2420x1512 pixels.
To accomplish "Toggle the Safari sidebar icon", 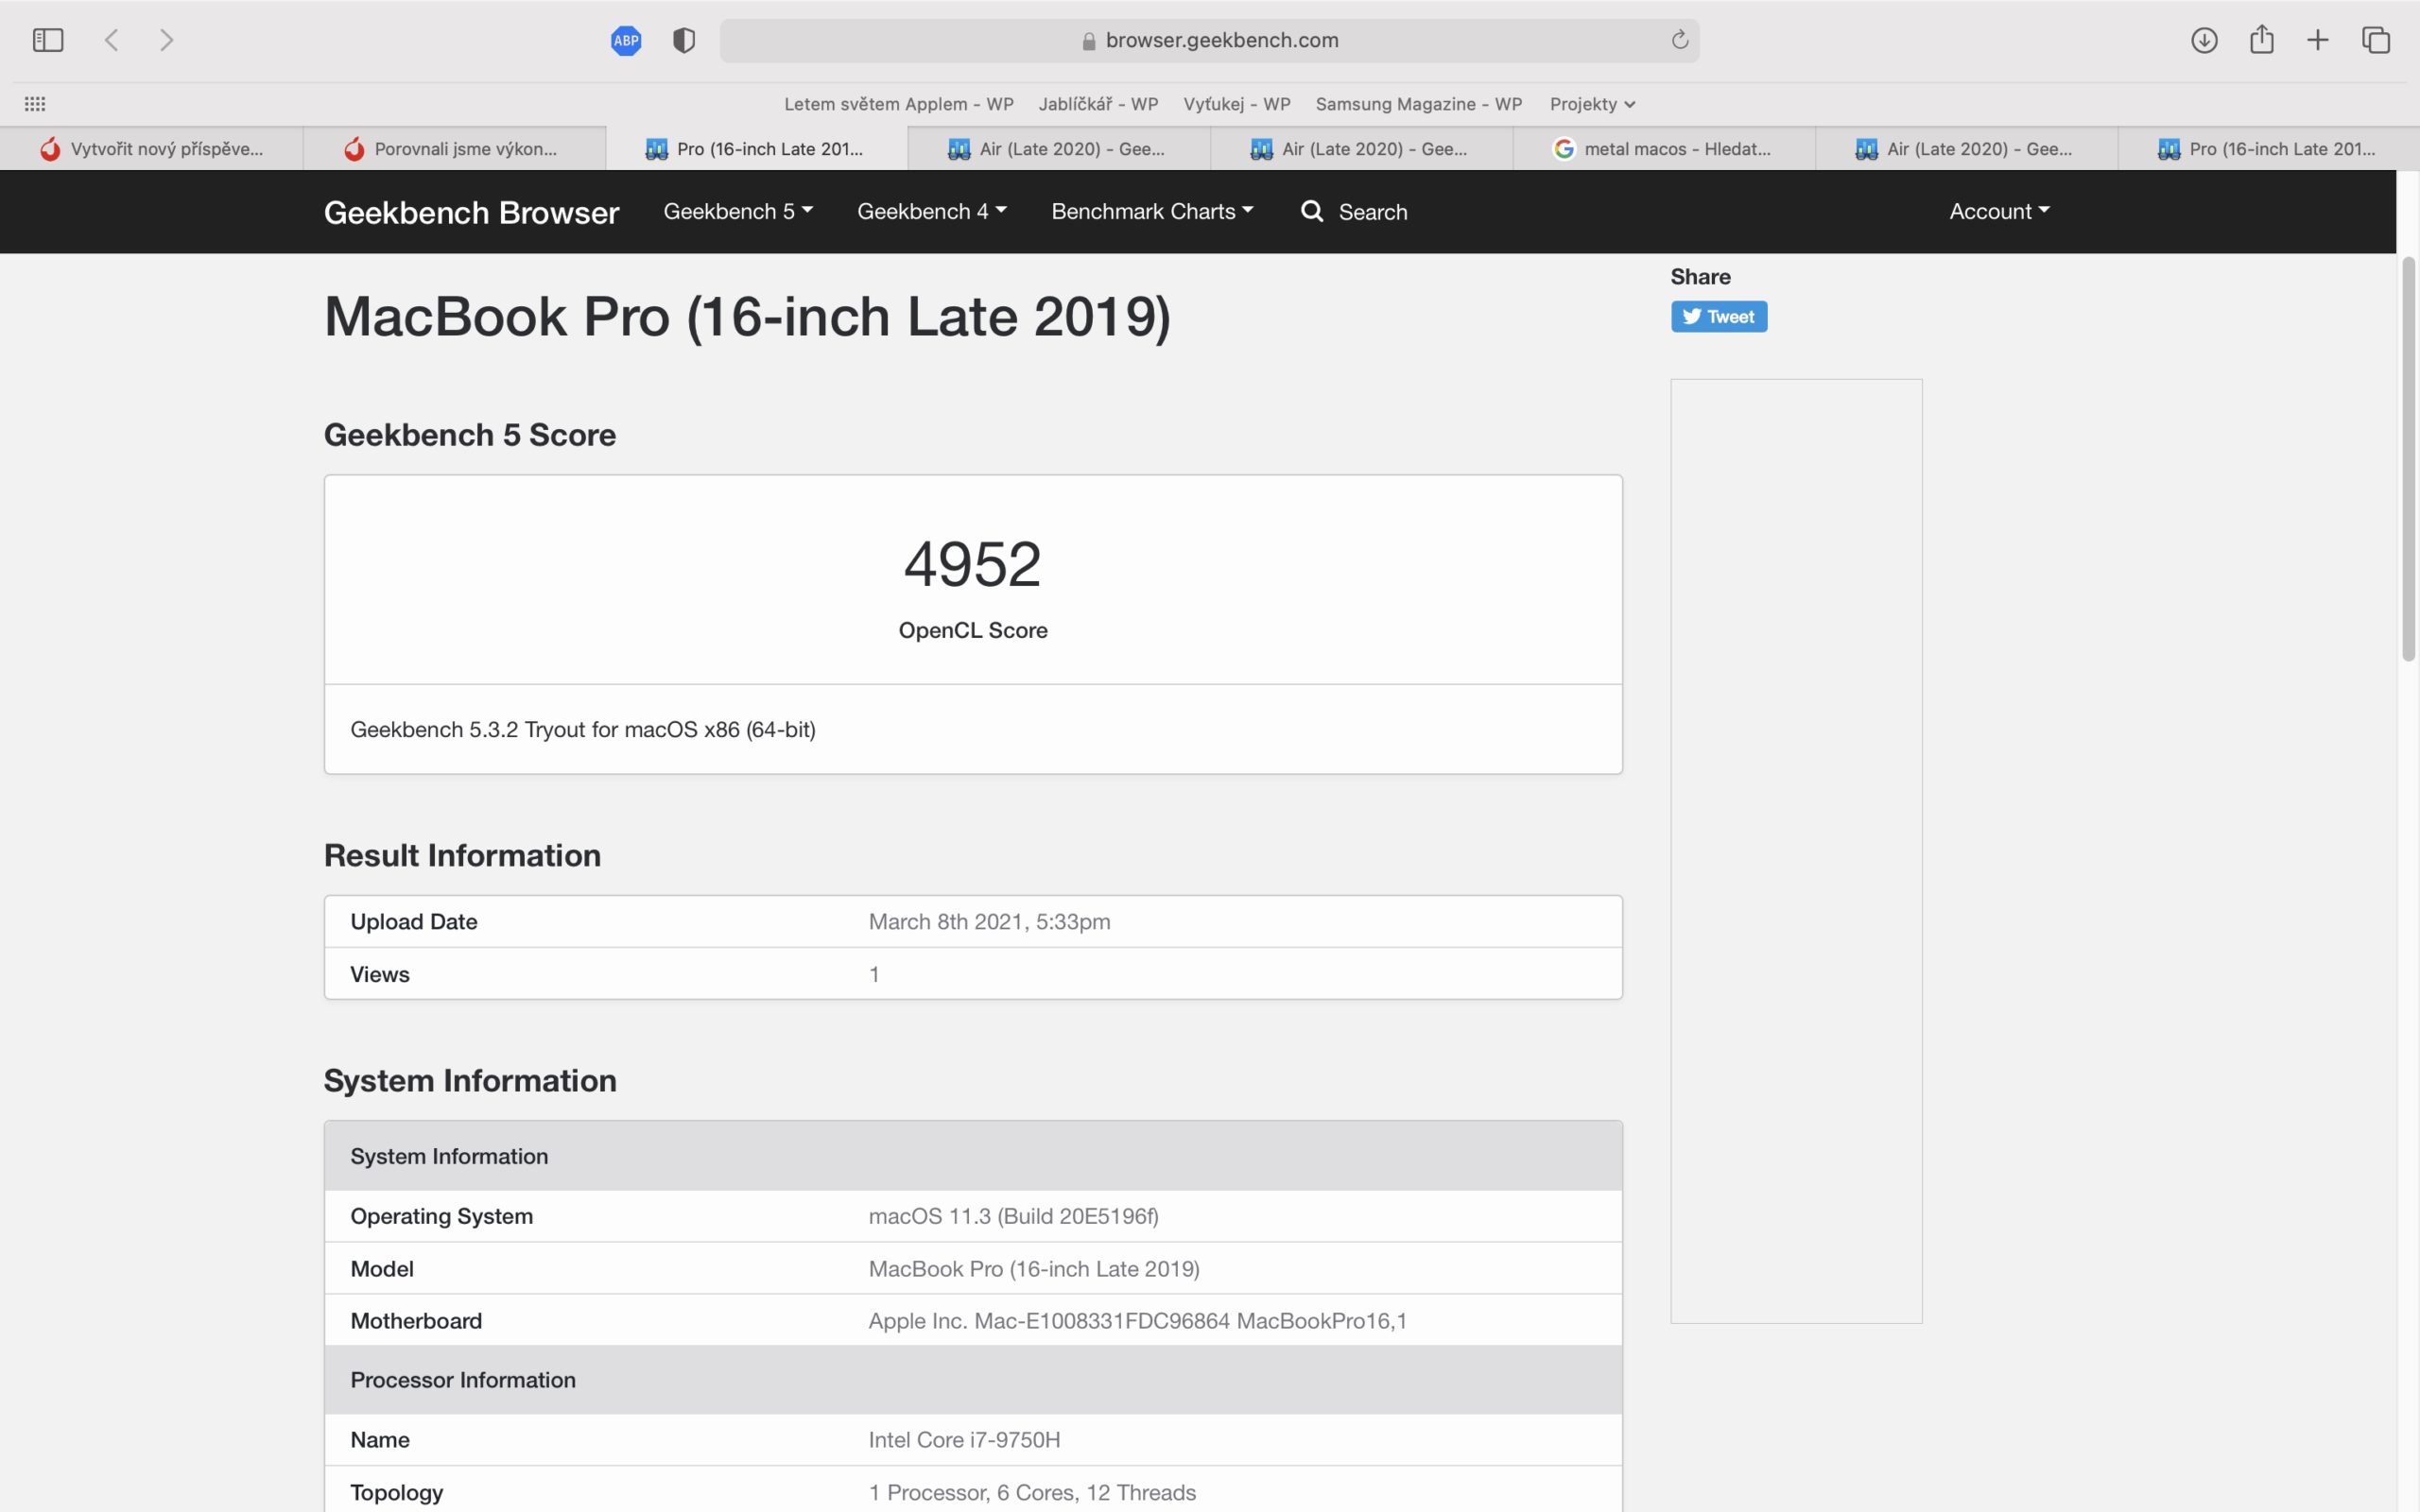I will (48, 40).
